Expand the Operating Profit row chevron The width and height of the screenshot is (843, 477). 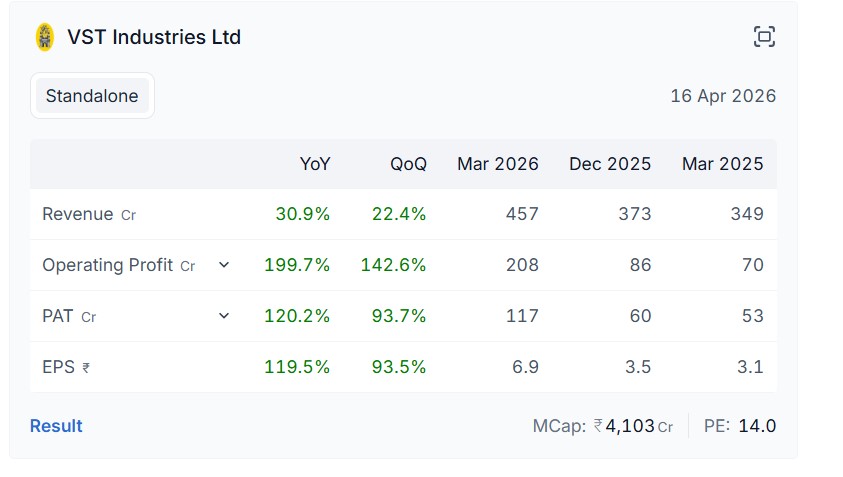pos(224,265)
